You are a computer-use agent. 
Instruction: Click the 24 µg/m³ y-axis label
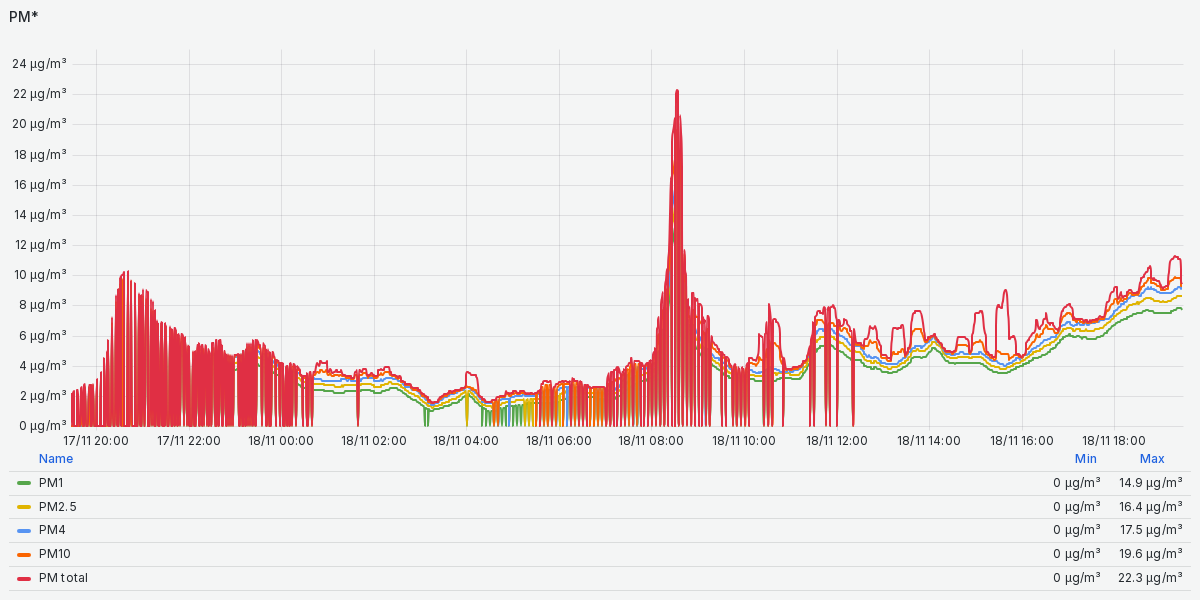pyautogui.click(x=39, y=64)
